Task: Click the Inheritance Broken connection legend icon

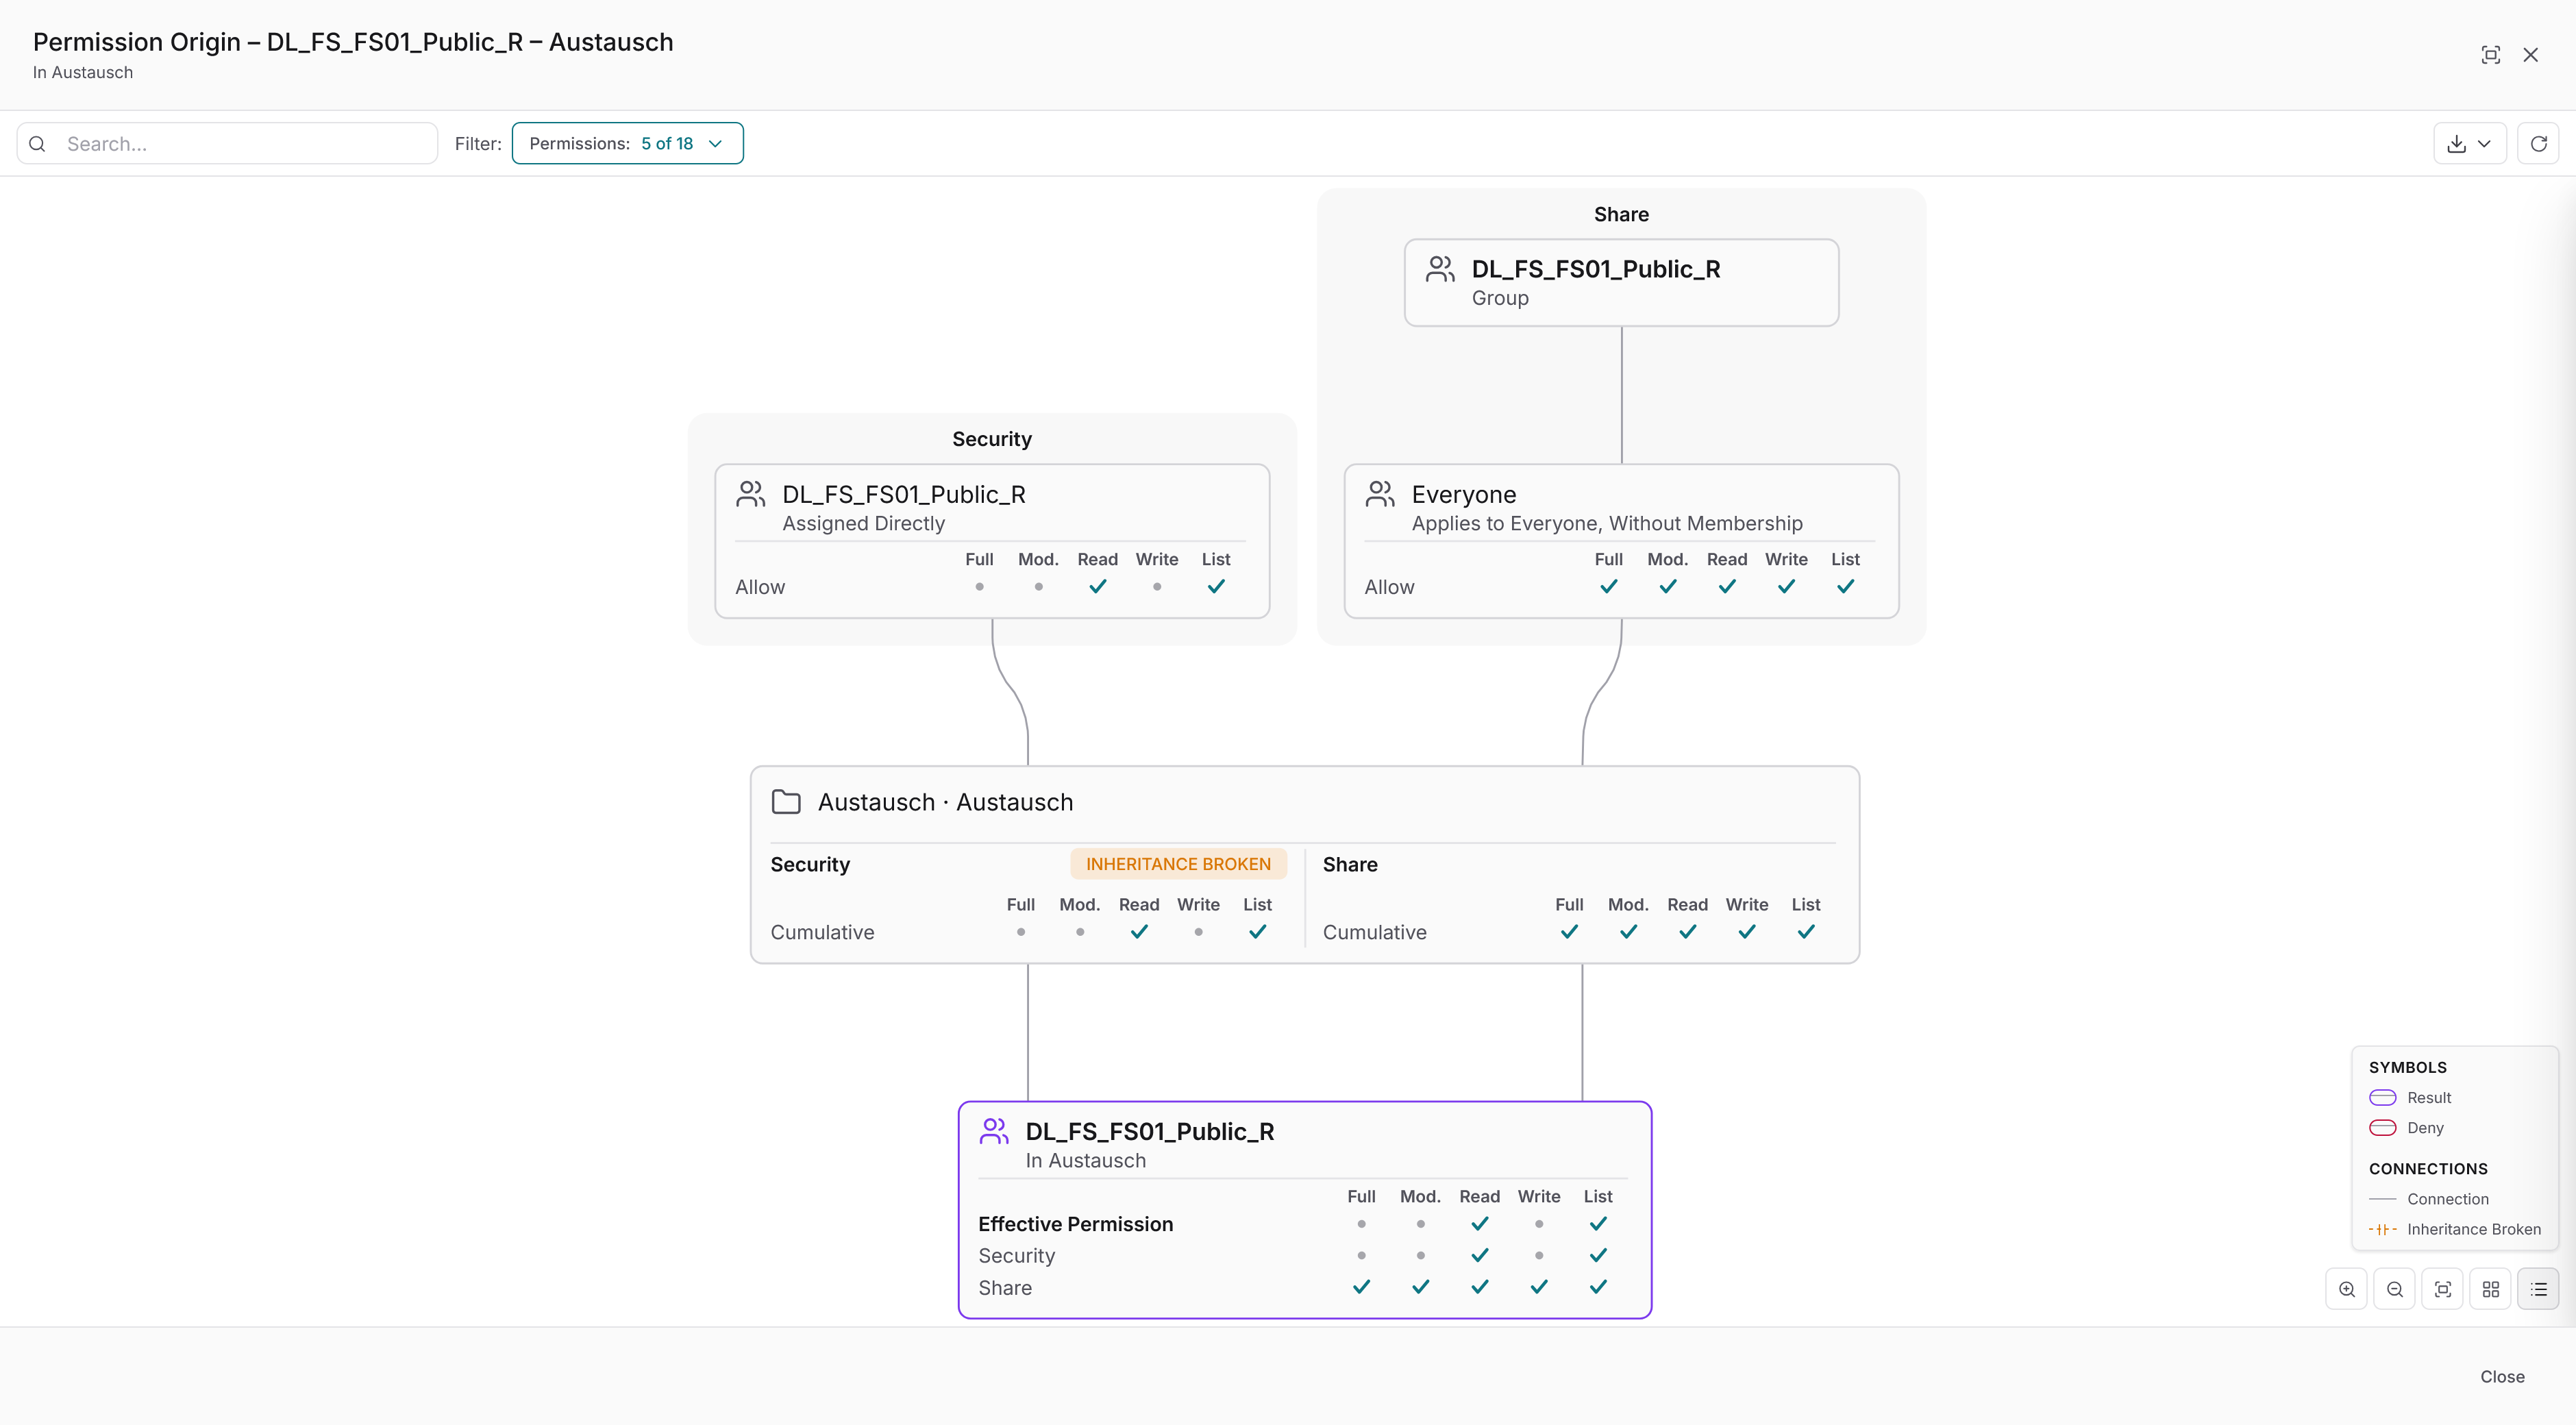Action: [2383, 1229]
